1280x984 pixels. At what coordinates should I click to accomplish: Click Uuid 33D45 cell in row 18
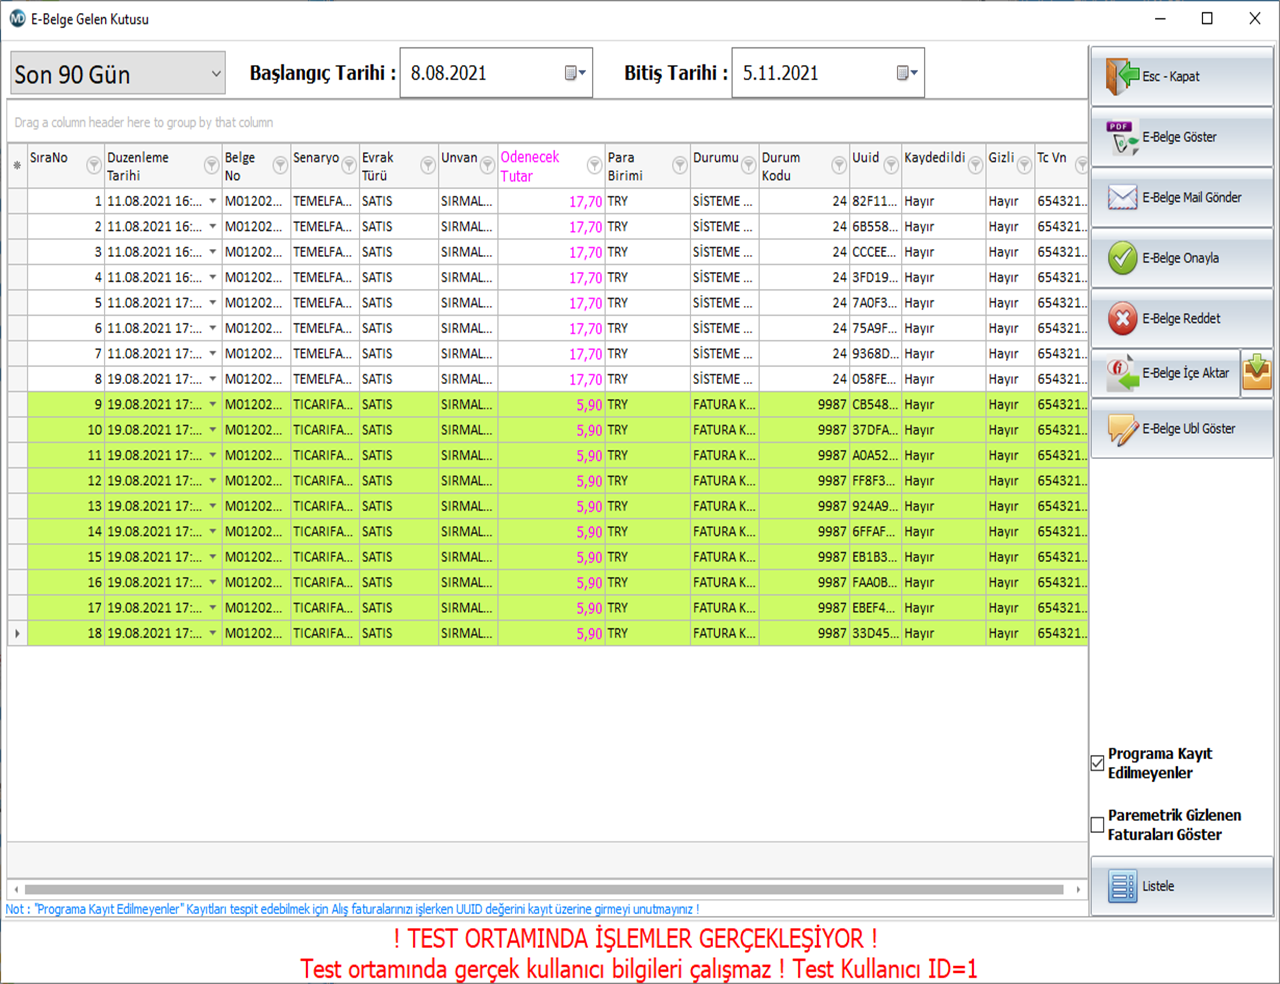pos(874,633)
